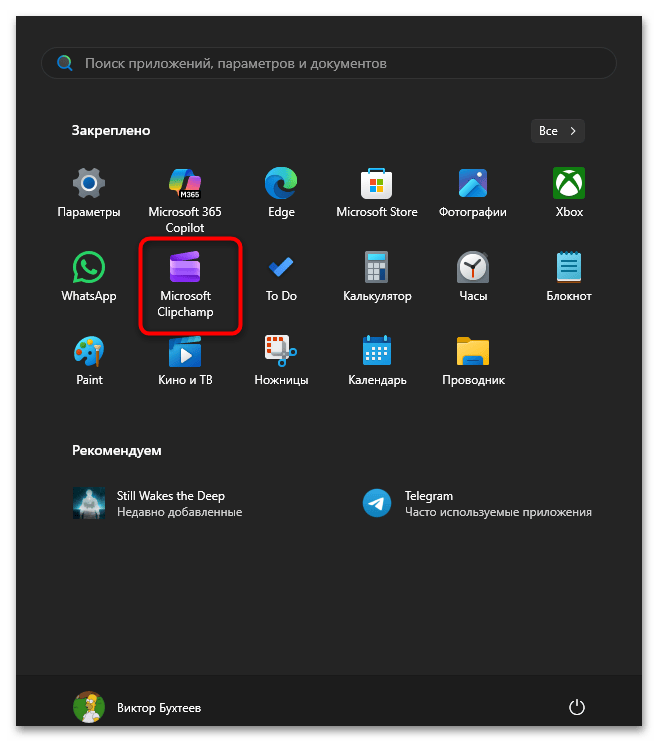This screenshot has width=658, height=742.
Task: Open the power options button
Action: pos(577,707)
